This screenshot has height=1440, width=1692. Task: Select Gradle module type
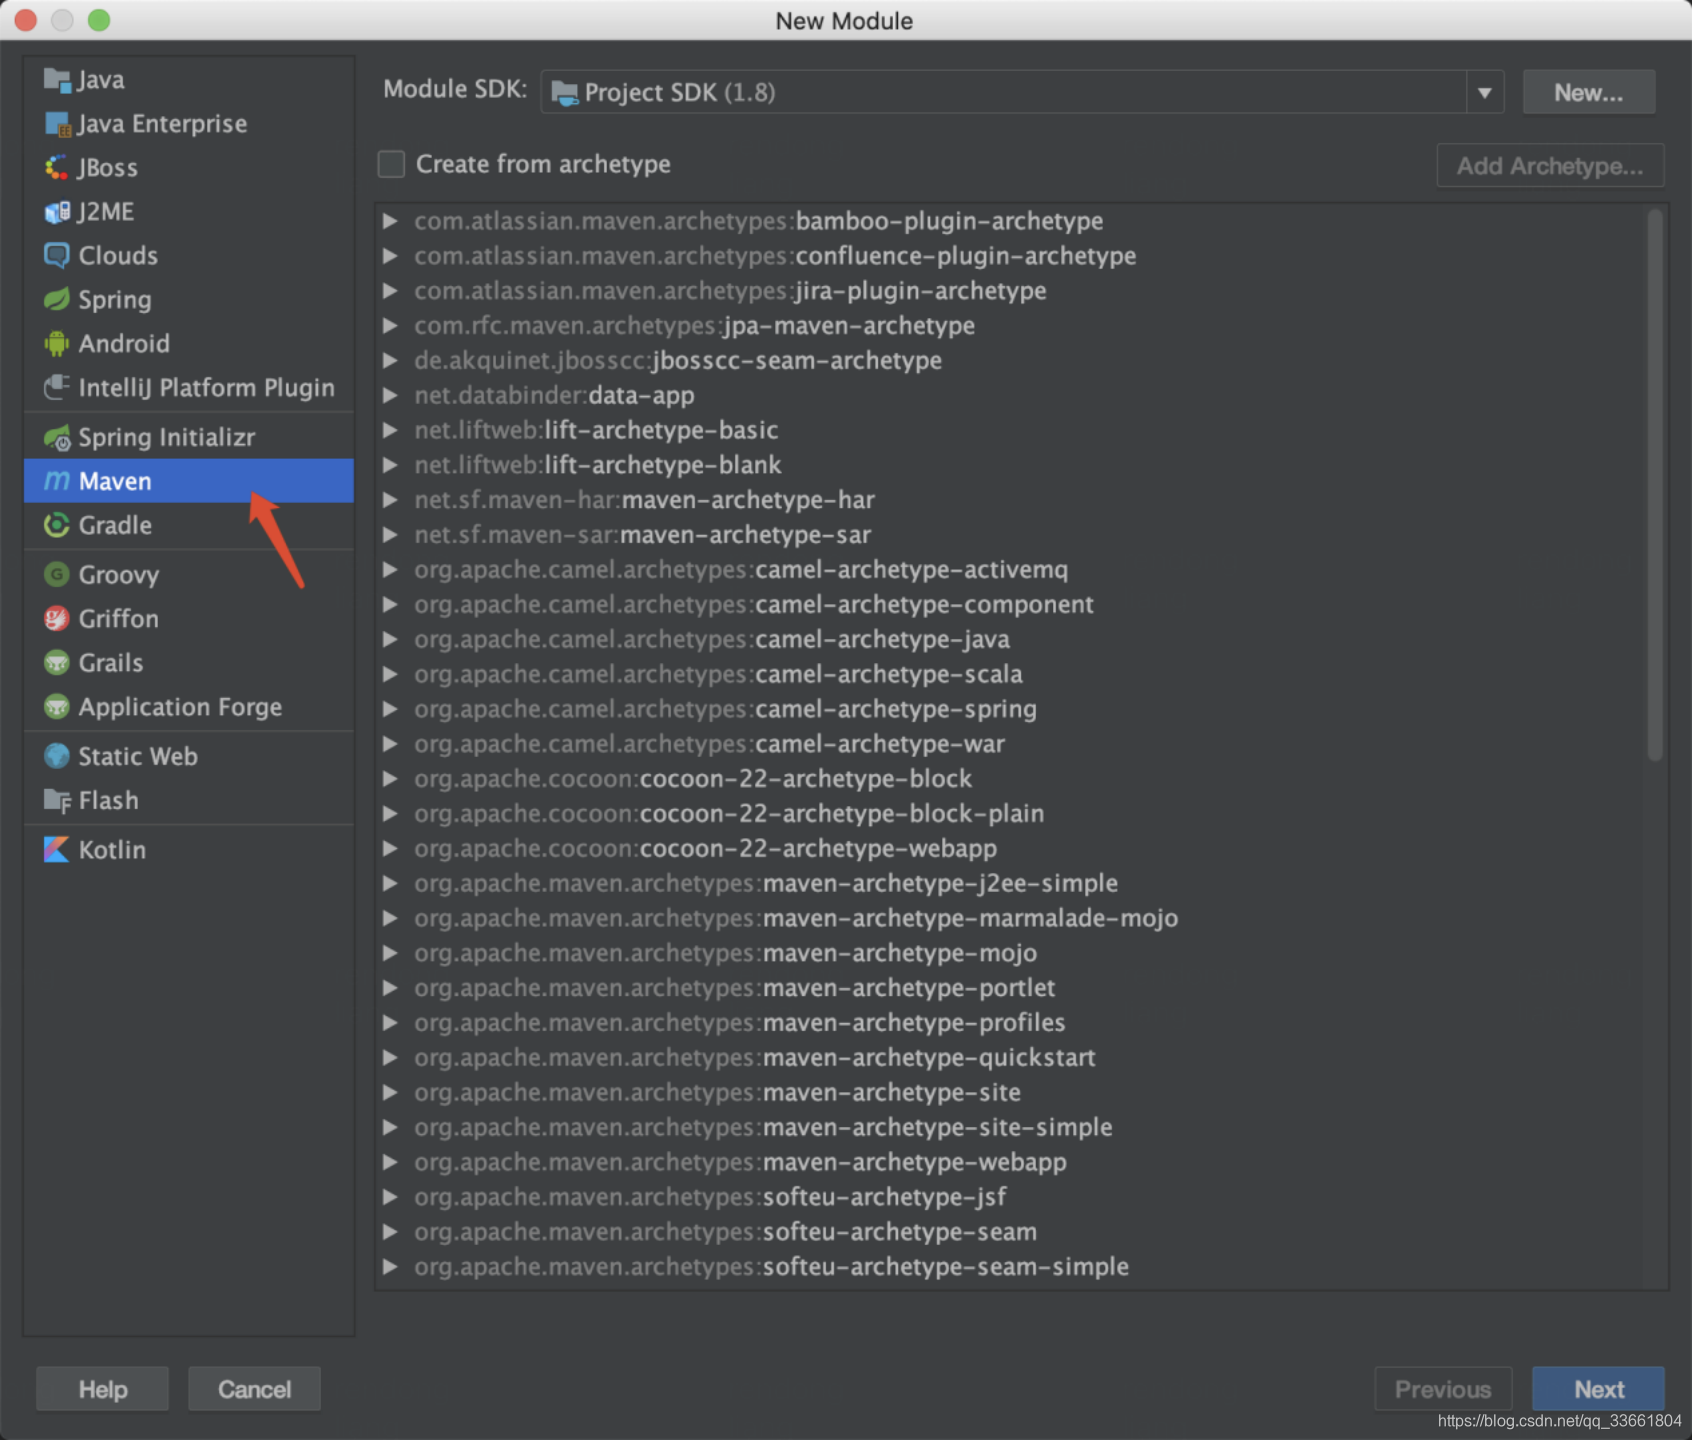pyautogui.click(x=189, y=526)
